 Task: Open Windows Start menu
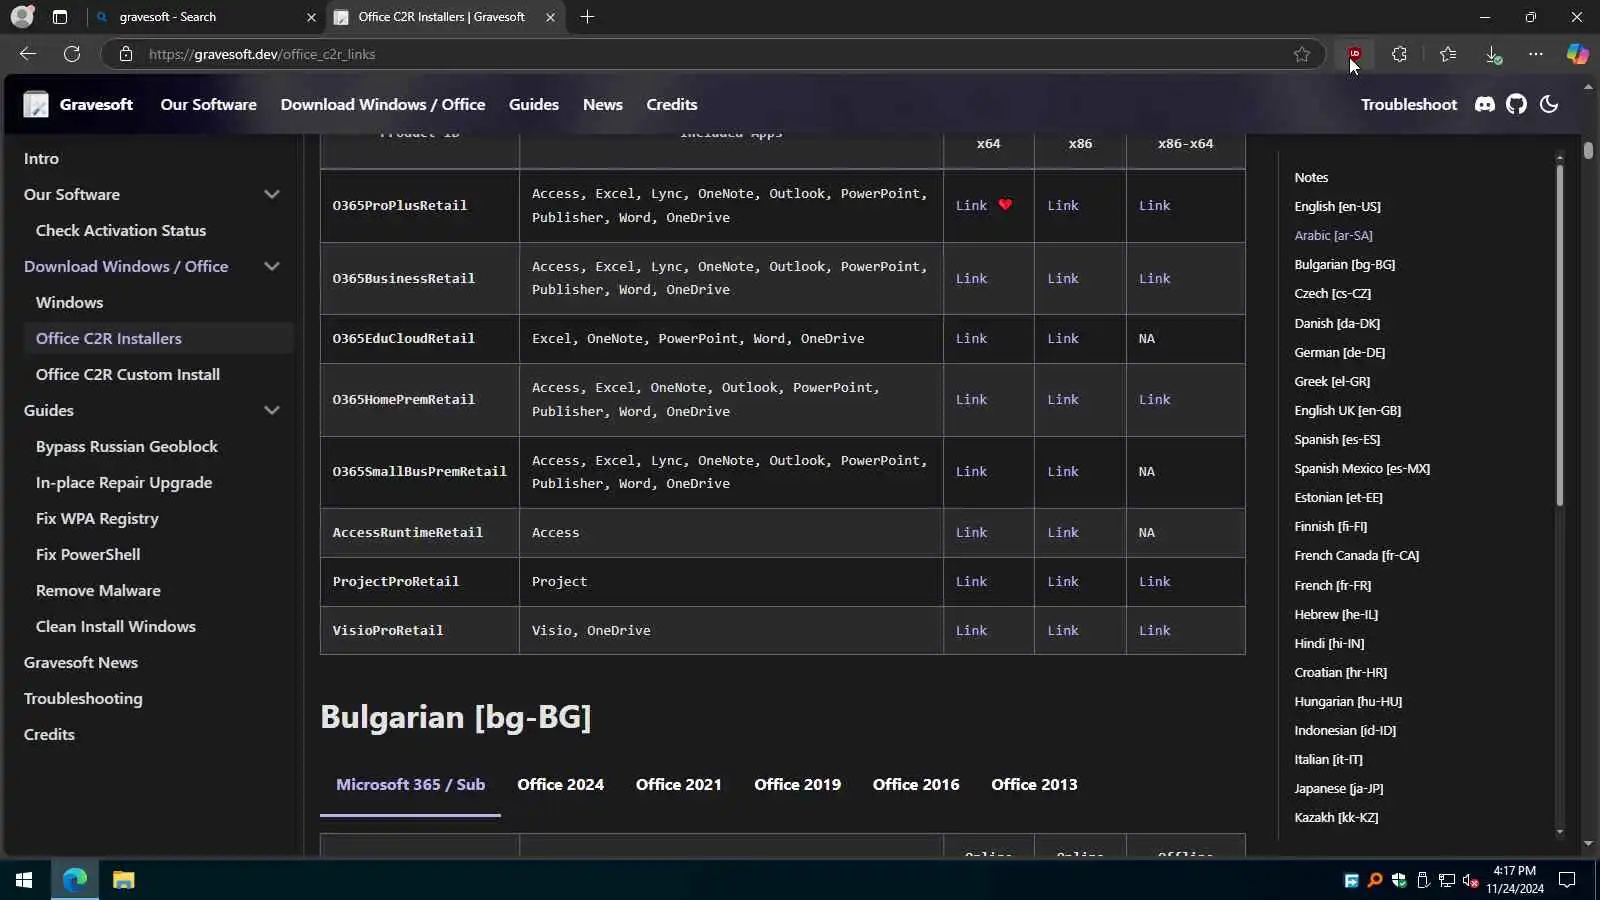click(24, 880)
